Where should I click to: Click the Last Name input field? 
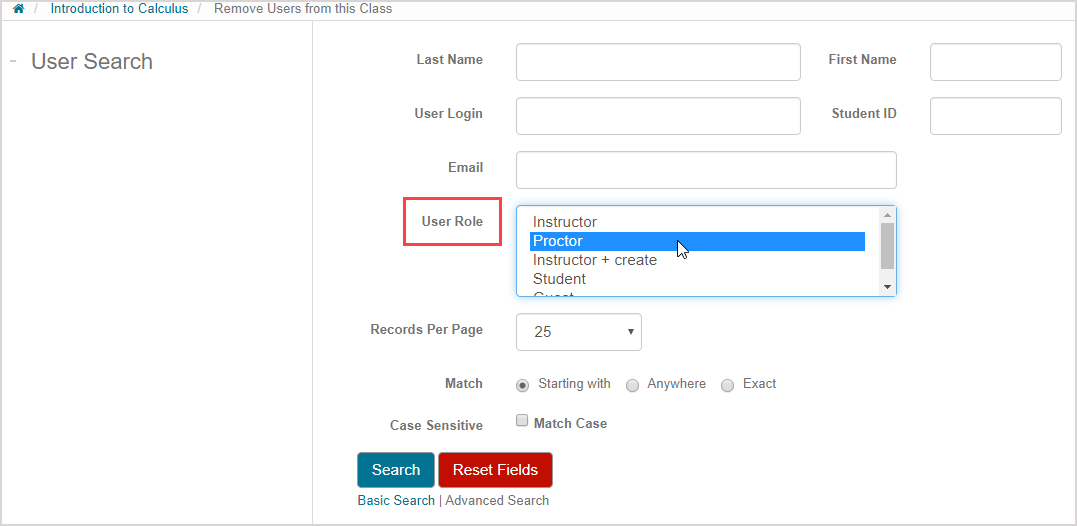pyautogui.click(x=658, y=62)
